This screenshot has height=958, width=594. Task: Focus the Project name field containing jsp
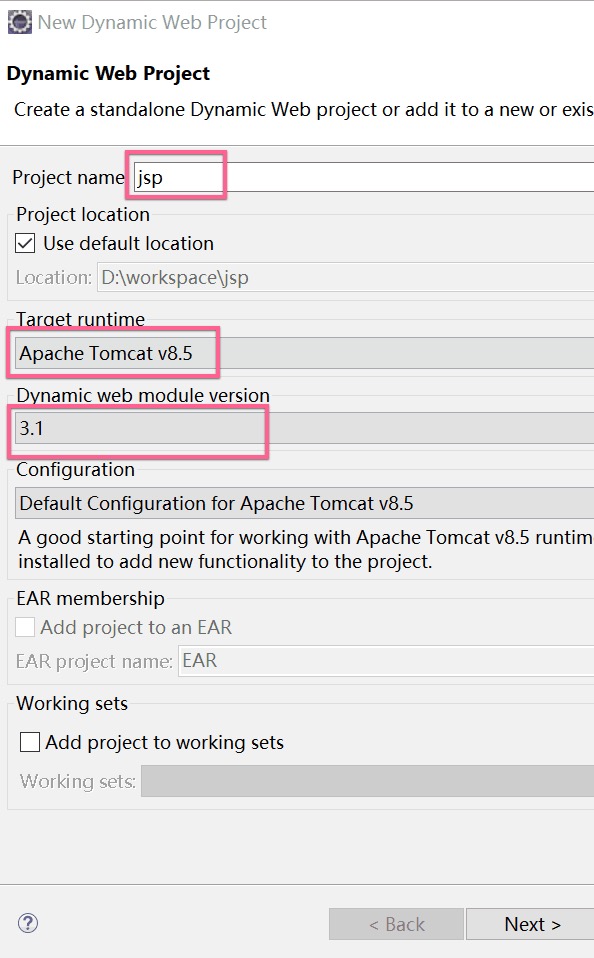pyautogui.click(x=364, y=177)
